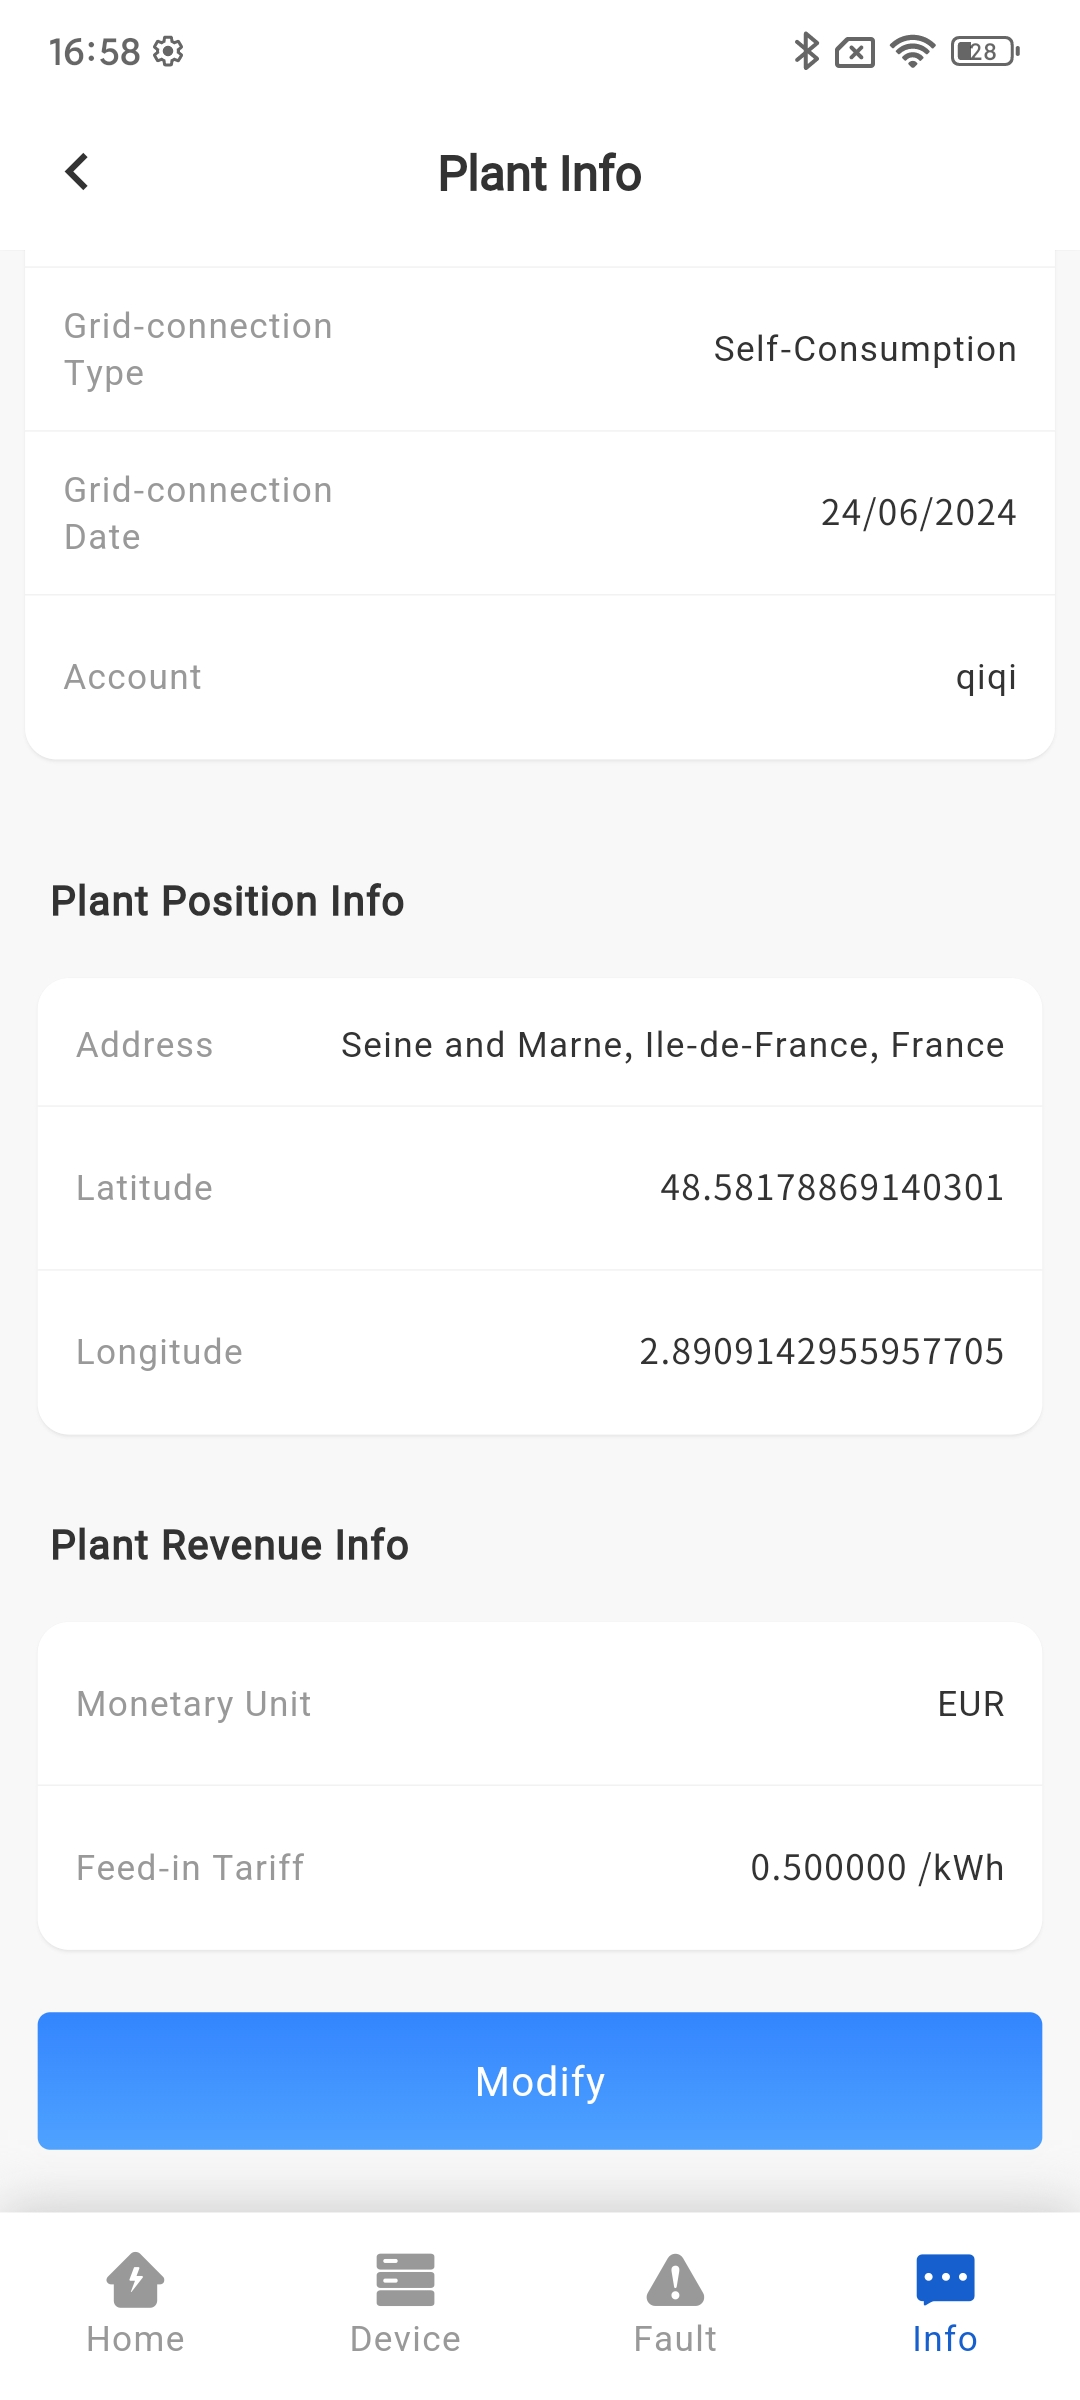Open the Device tab icon
This screenshot has width=1080, height=2400.
coord(405,2280)
